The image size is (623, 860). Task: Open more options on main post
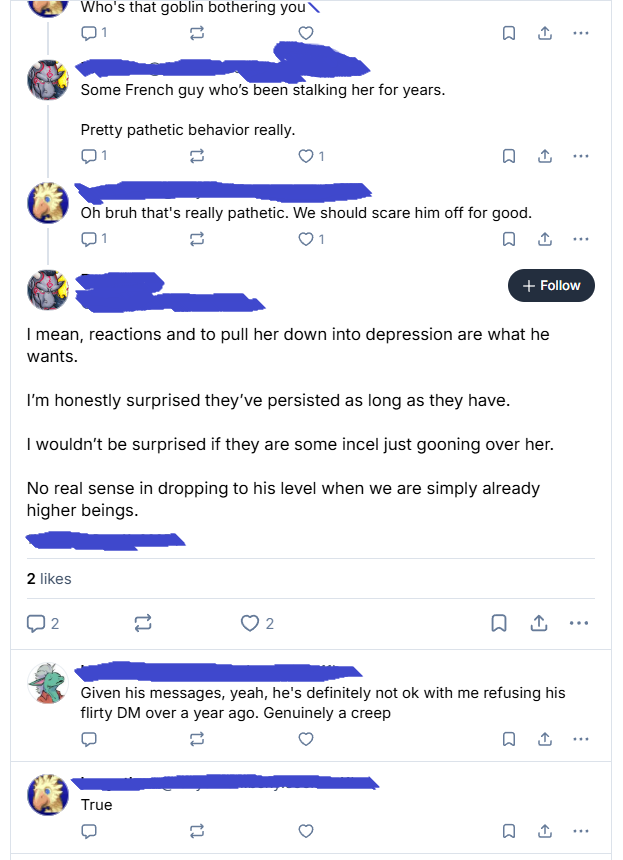[578, 623]
